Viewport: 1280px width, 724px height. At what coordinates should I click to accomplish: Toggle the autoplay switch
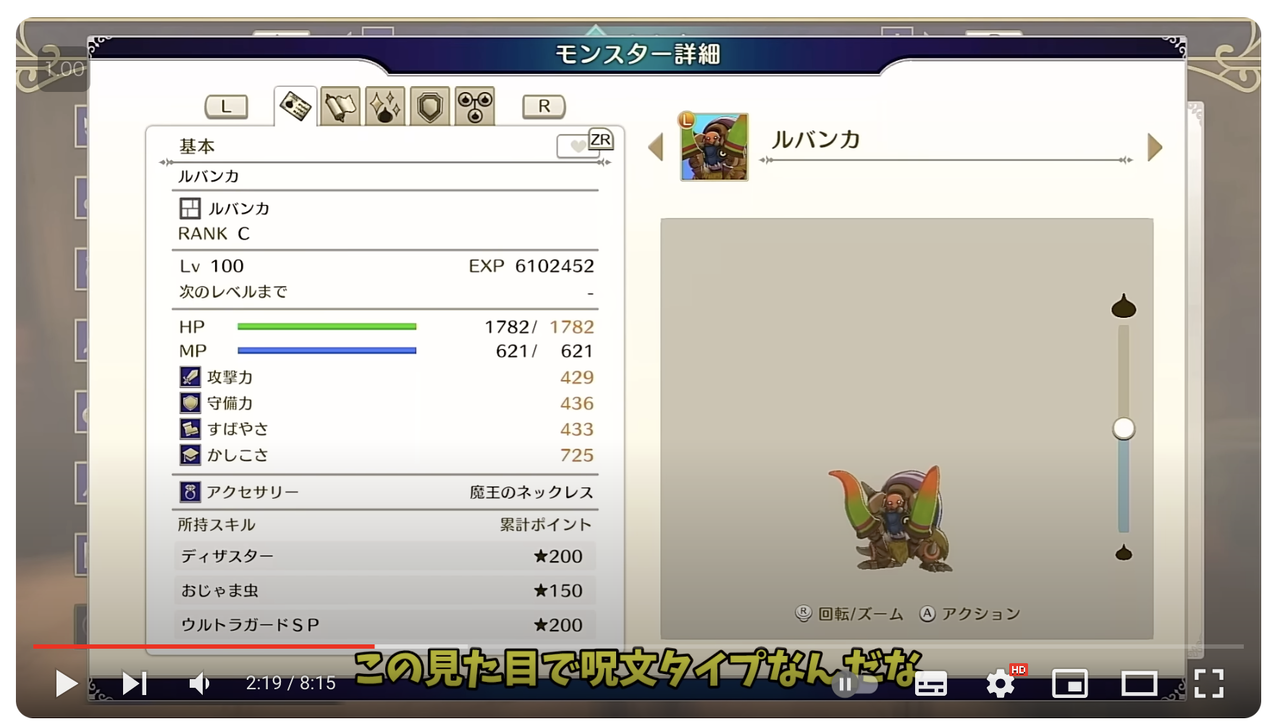coord(853,684)
